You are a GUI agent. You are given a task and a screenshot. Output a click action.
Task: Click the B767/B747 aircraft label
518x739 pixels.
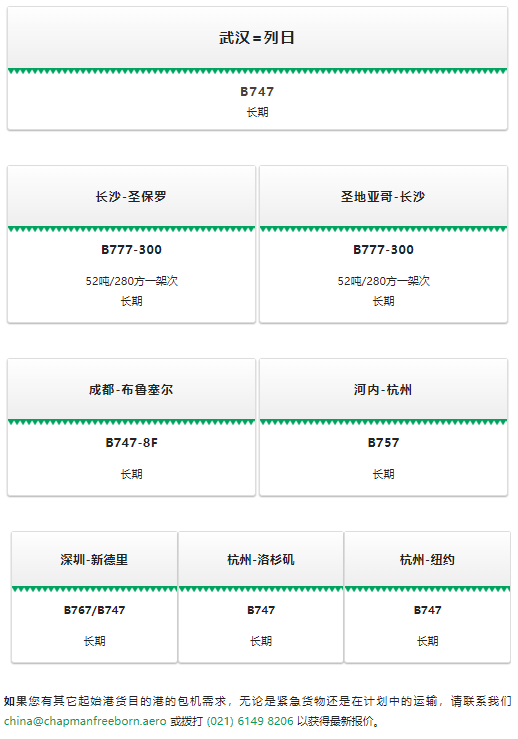click(x=94, y=610)
